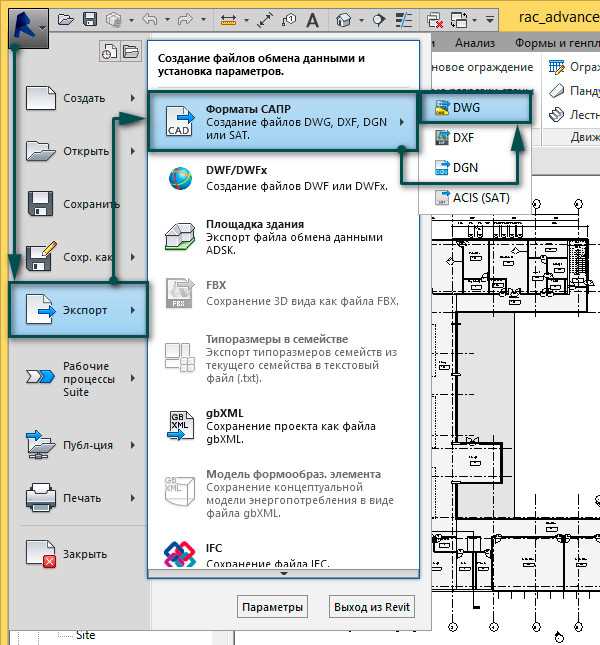Select the Site item in project browser

(x=86, y=635)
